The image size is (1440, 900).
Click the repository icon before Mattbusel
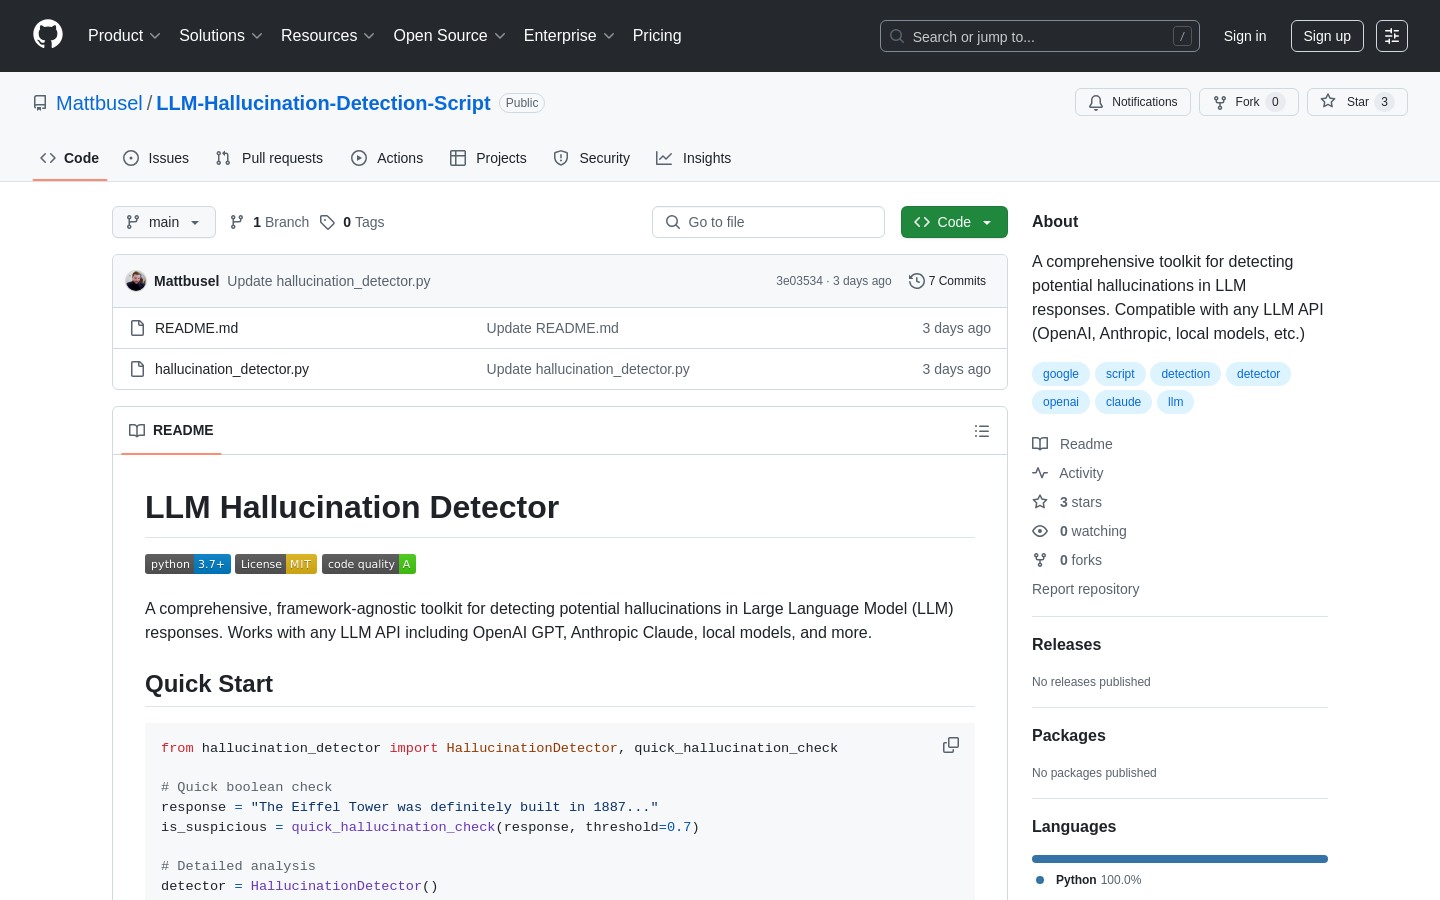pyautogui.click(x=40, y=103)
